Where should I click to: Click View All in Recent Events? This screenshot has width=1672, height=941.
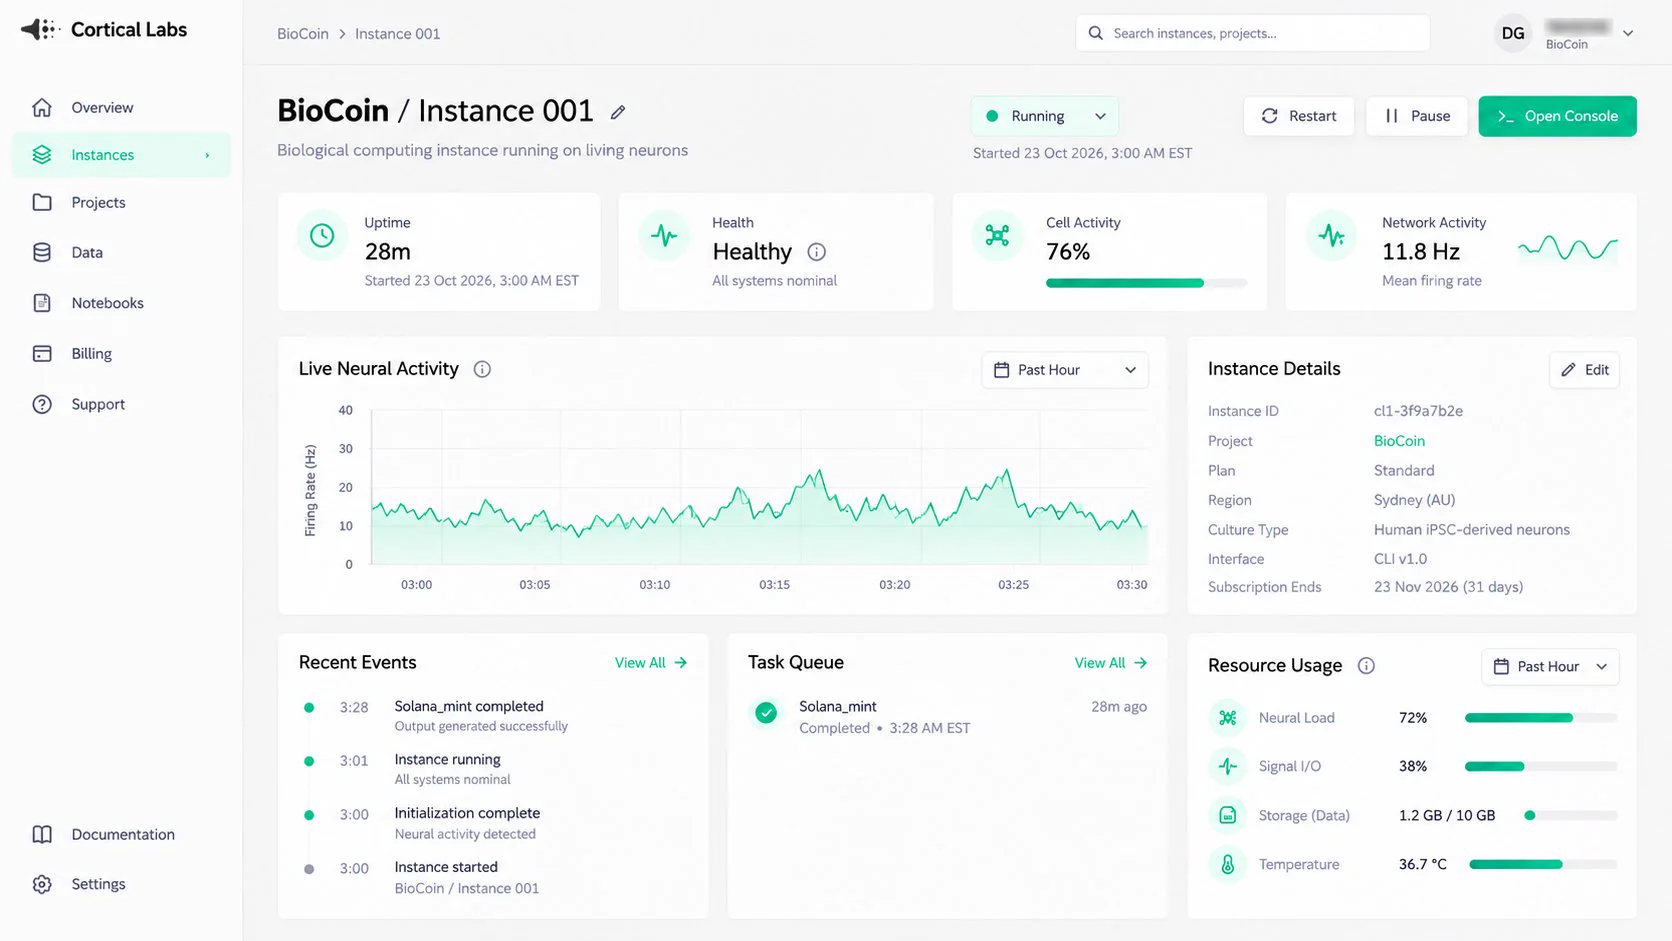[651, 663]
